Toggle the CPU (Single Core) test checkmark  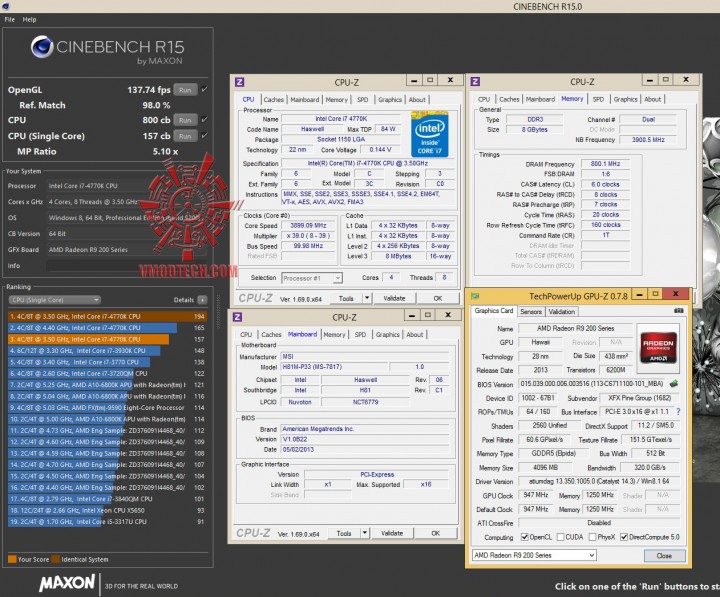click(x=204, y=135)
